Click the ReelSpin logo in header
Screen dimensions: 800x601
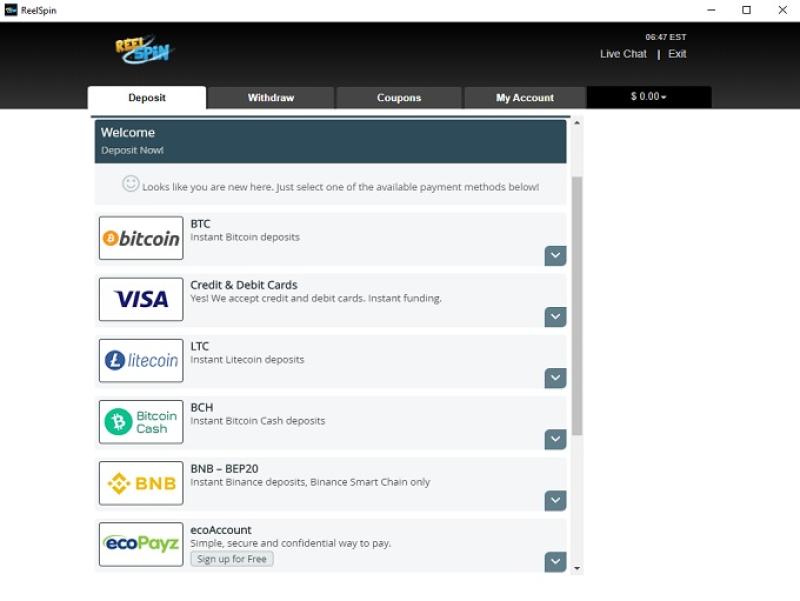coord(144,50)
